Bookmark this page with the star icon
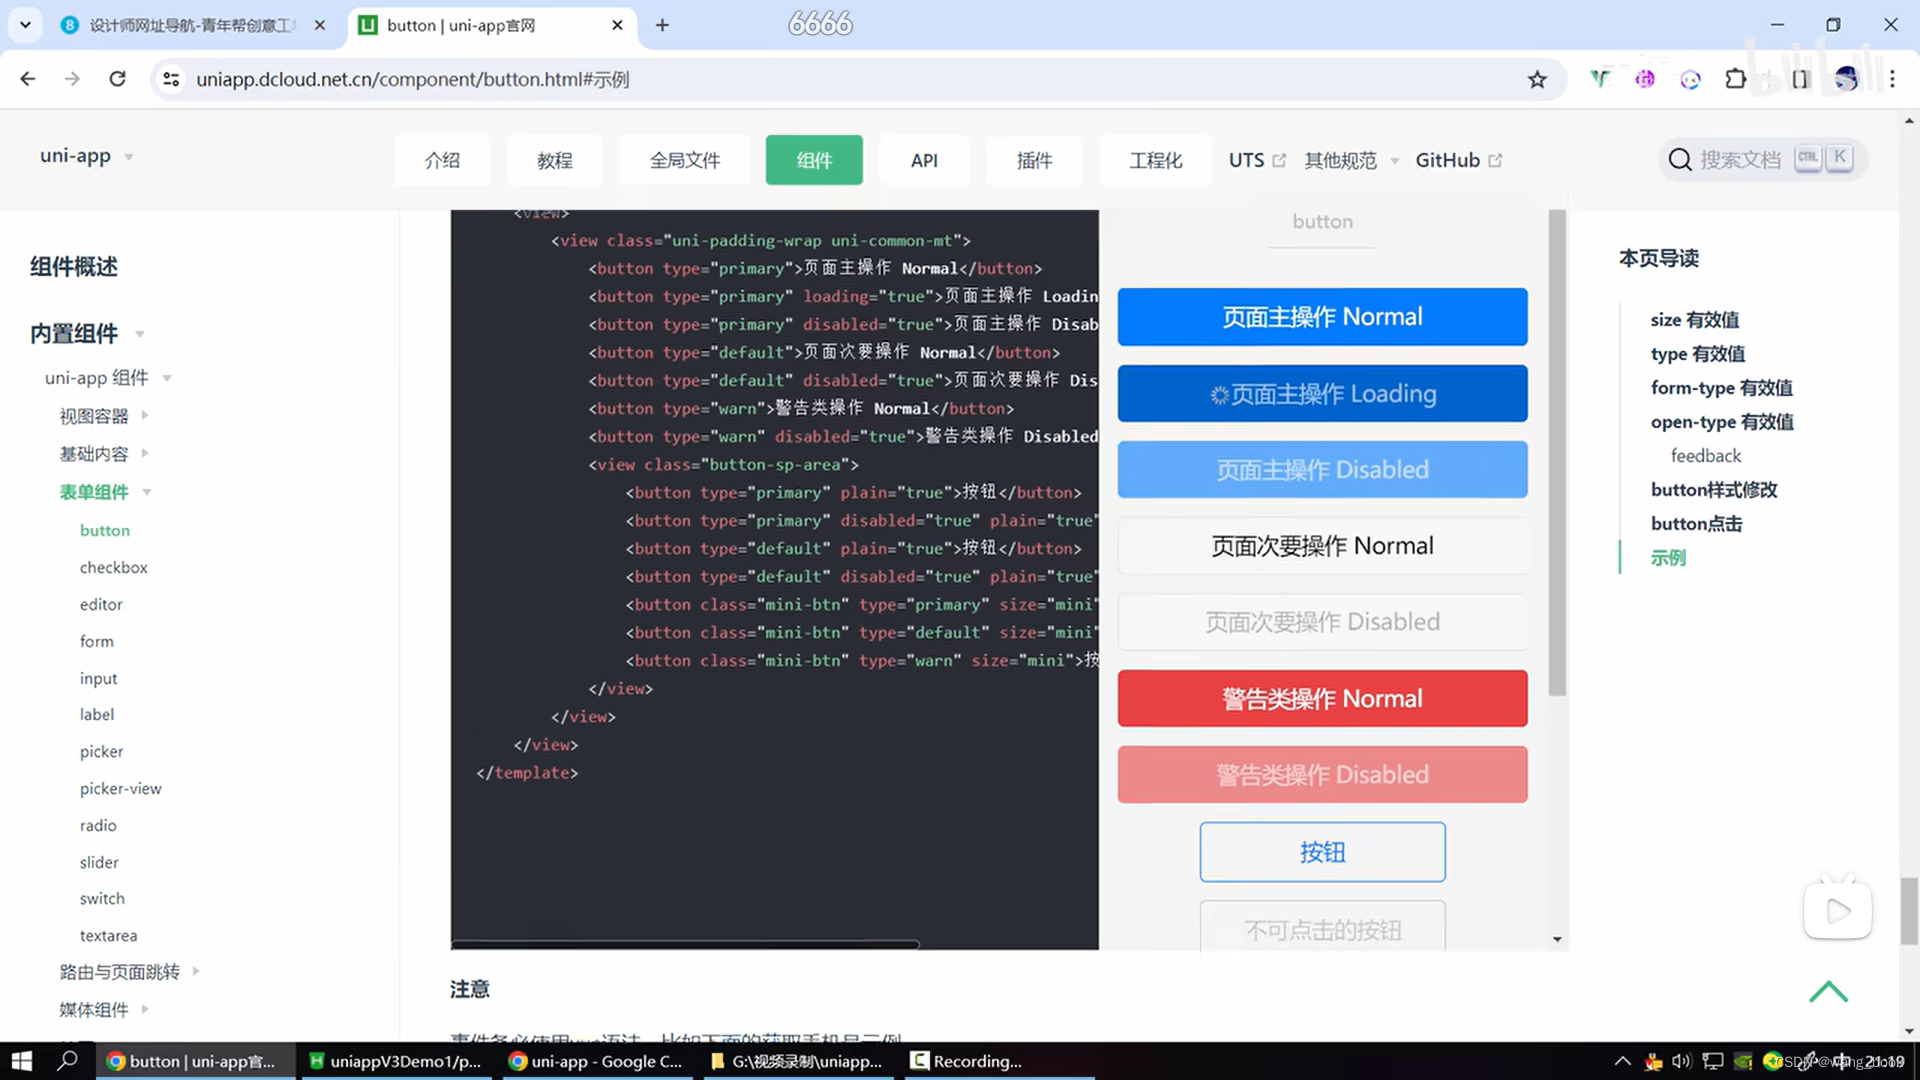 [1537, 79]
